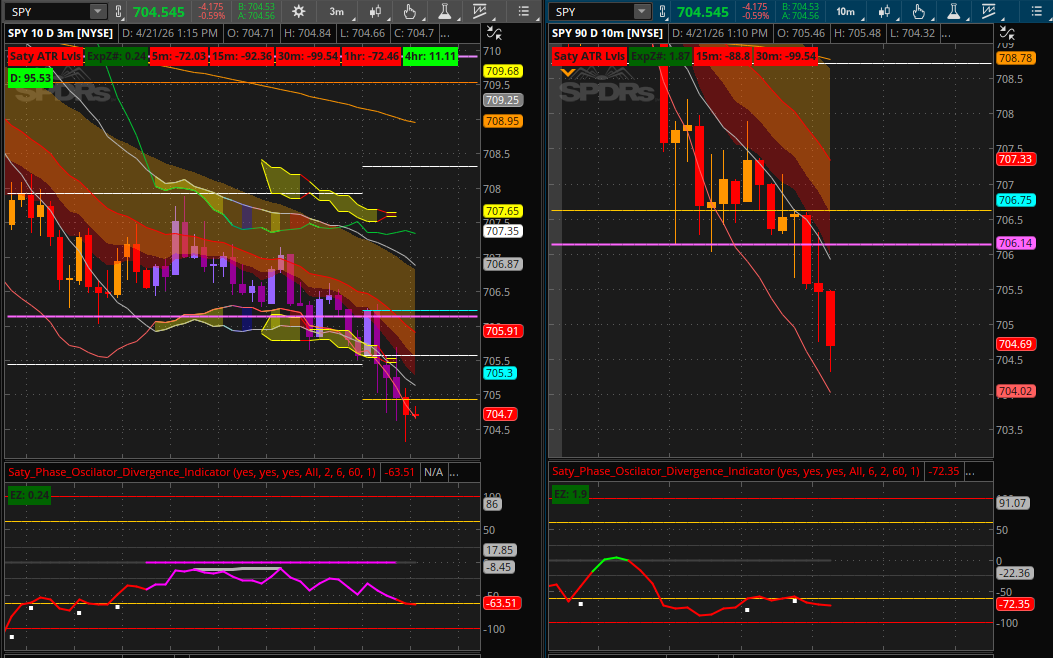Click the '1hr: -72.46' label
The image size is (1053, 658).
coord(371,56)
